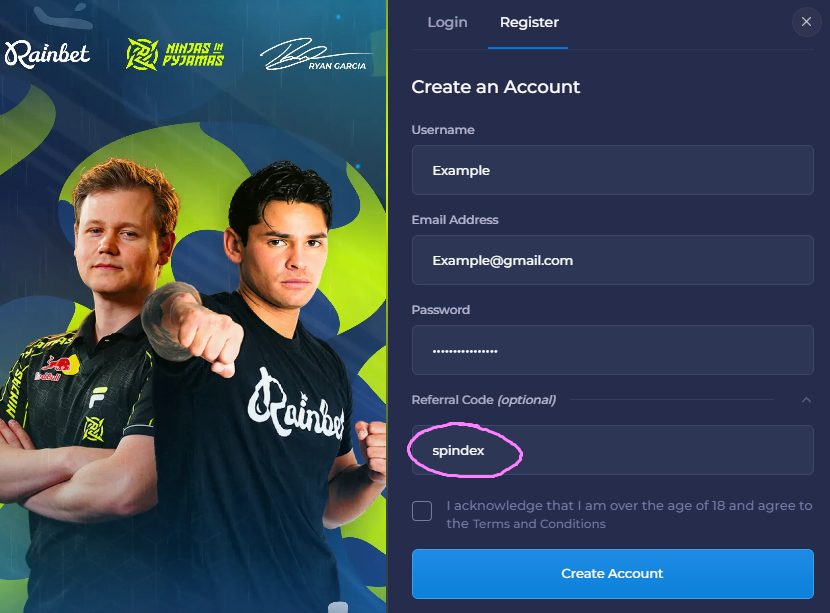Click the Create an Account heading
Viewport: 830px width, 613px height.
pyautogui.click(x=496, y=87)
